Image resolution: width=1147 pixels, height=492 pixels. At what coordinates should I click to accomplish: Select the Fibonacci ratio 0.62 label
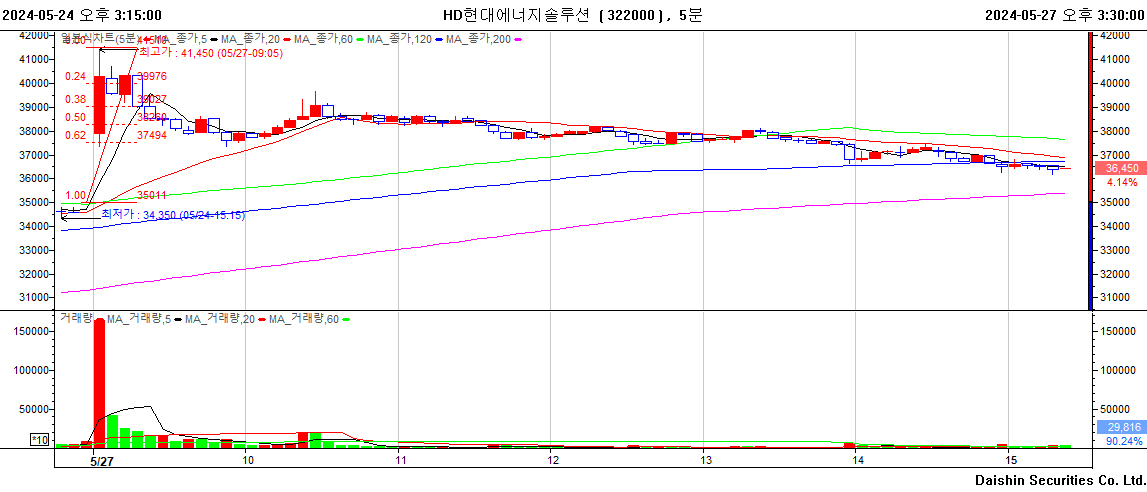pyautogui.click(x=75, y=135)
